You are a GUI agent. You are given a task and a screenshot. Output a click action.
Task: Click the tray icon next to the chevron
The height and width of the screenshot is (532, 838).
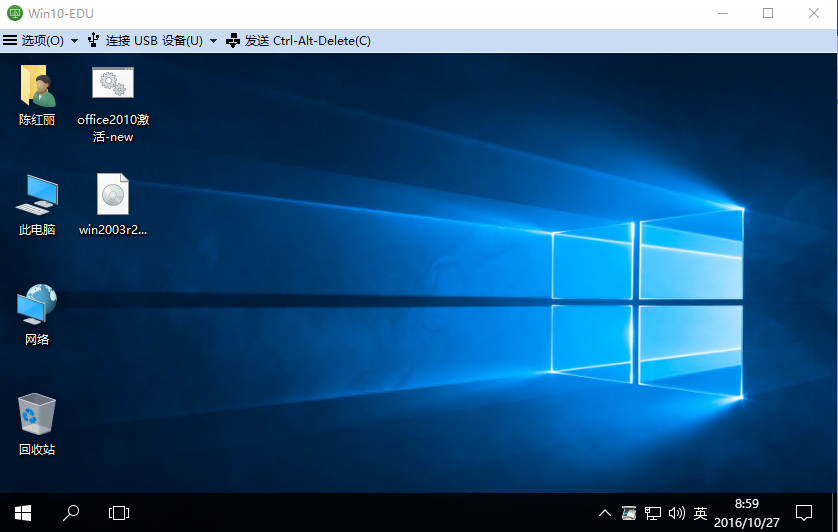629,513
